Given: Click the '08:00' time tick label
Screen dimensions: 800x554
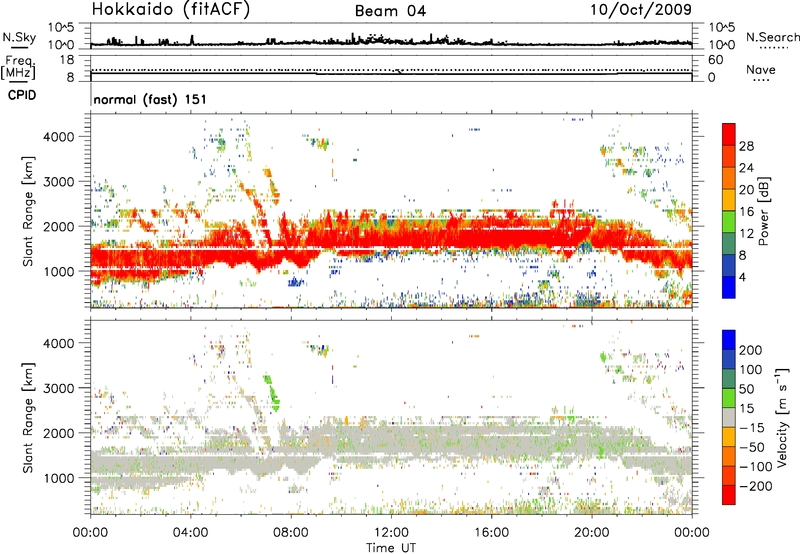Looking at the screenshot, I should pyautogui.click(x=291, y=533).
